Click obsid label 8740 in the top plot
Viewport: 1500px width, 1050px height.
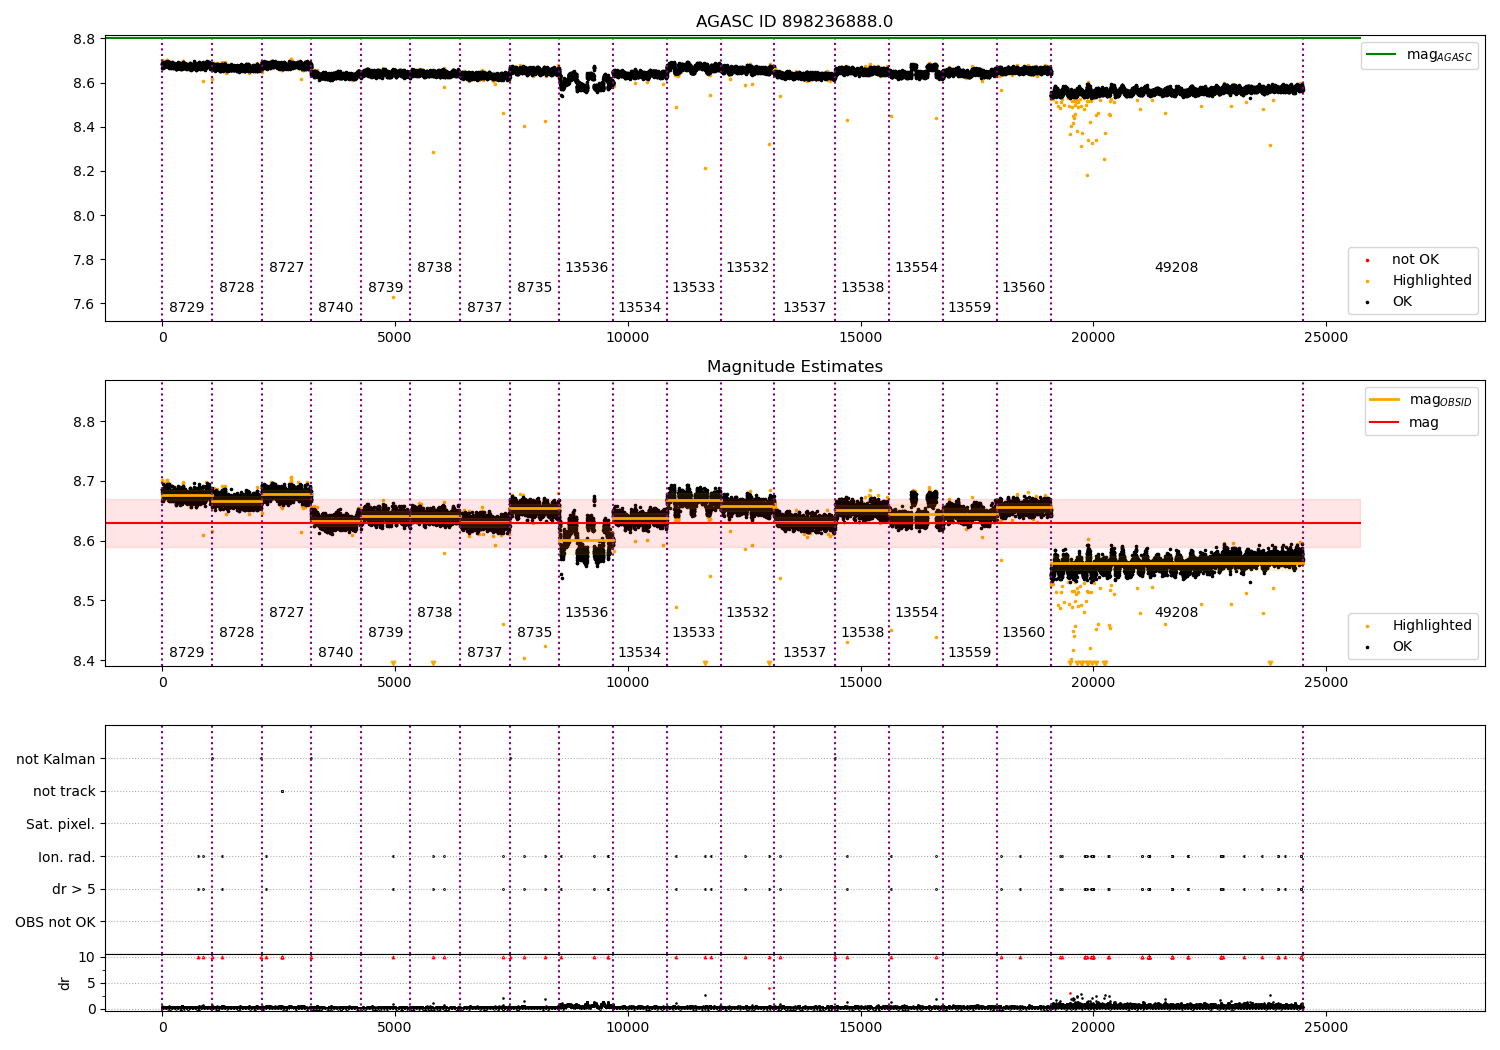coord(336,308)
